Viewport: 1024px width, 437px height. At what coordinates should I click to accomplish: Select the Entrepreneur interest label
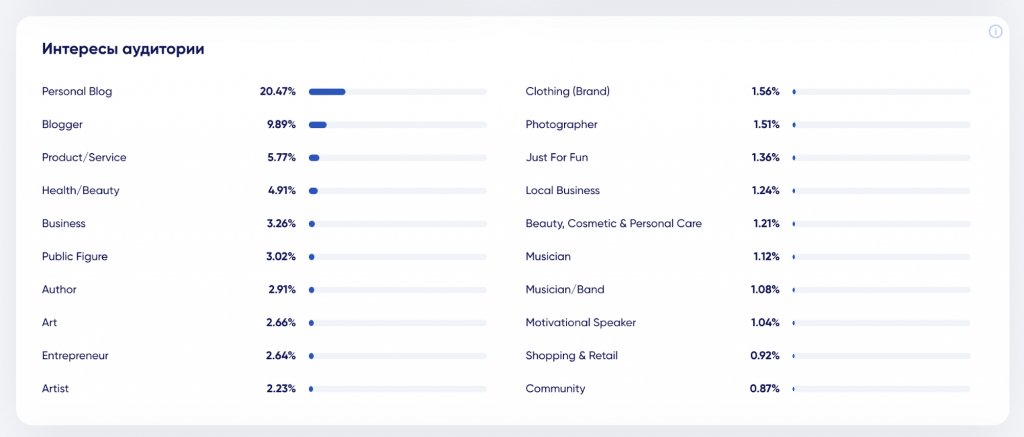pyautogui.click(x=75, y=356)
